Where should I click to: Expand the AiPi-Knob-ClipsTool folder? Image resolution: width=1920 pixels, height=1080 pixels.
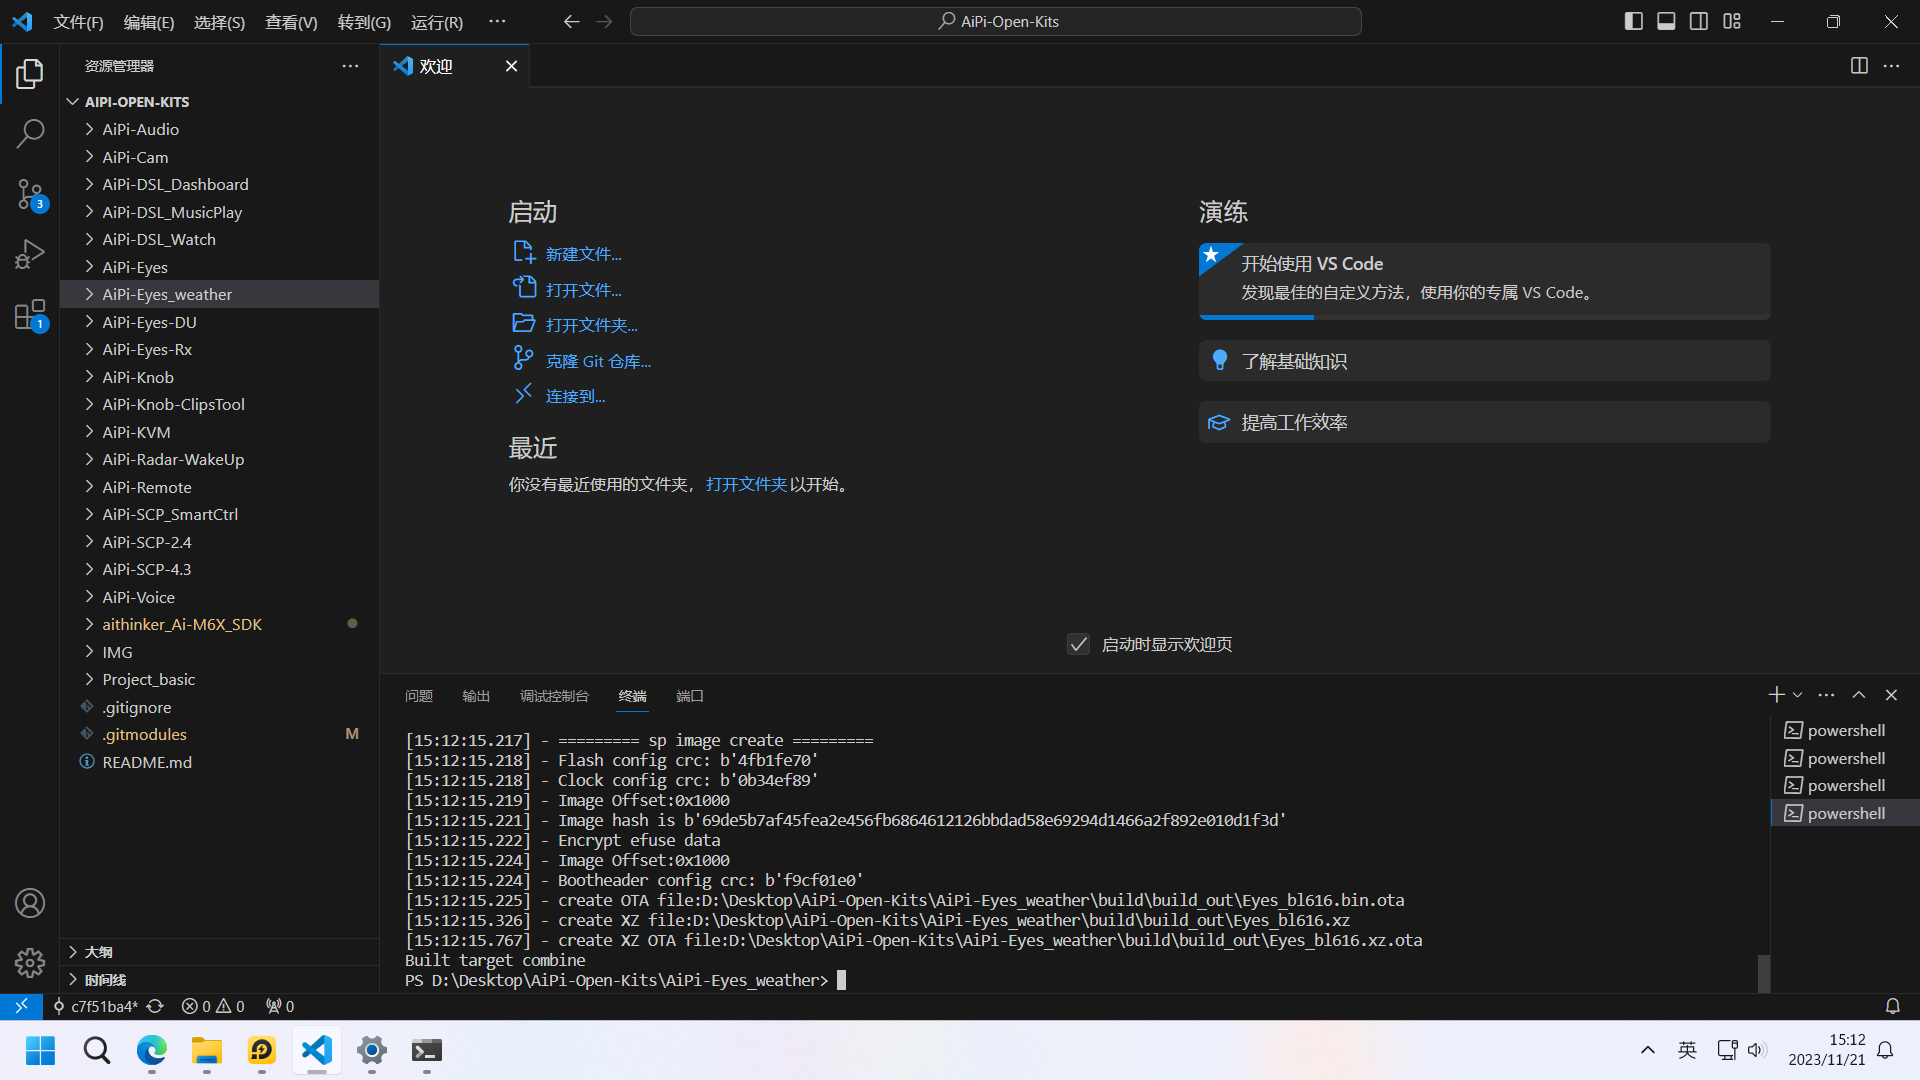coord(220,404)
